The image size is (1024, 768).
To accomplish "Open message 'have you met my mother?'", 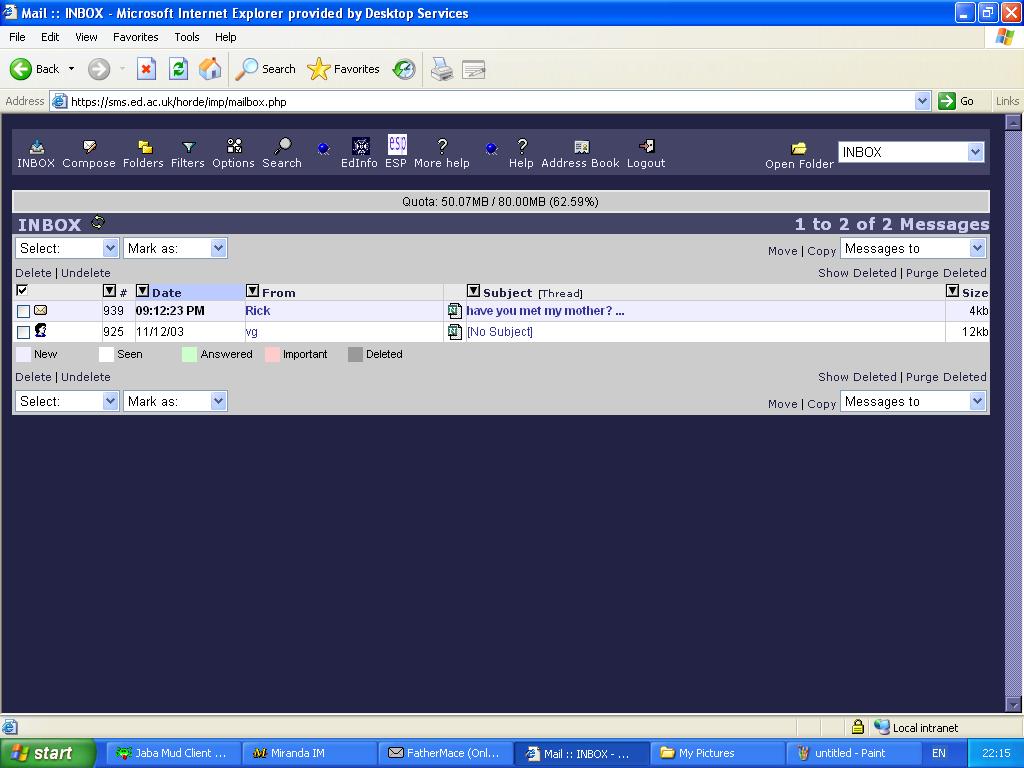I will click(x=545, y=311).
